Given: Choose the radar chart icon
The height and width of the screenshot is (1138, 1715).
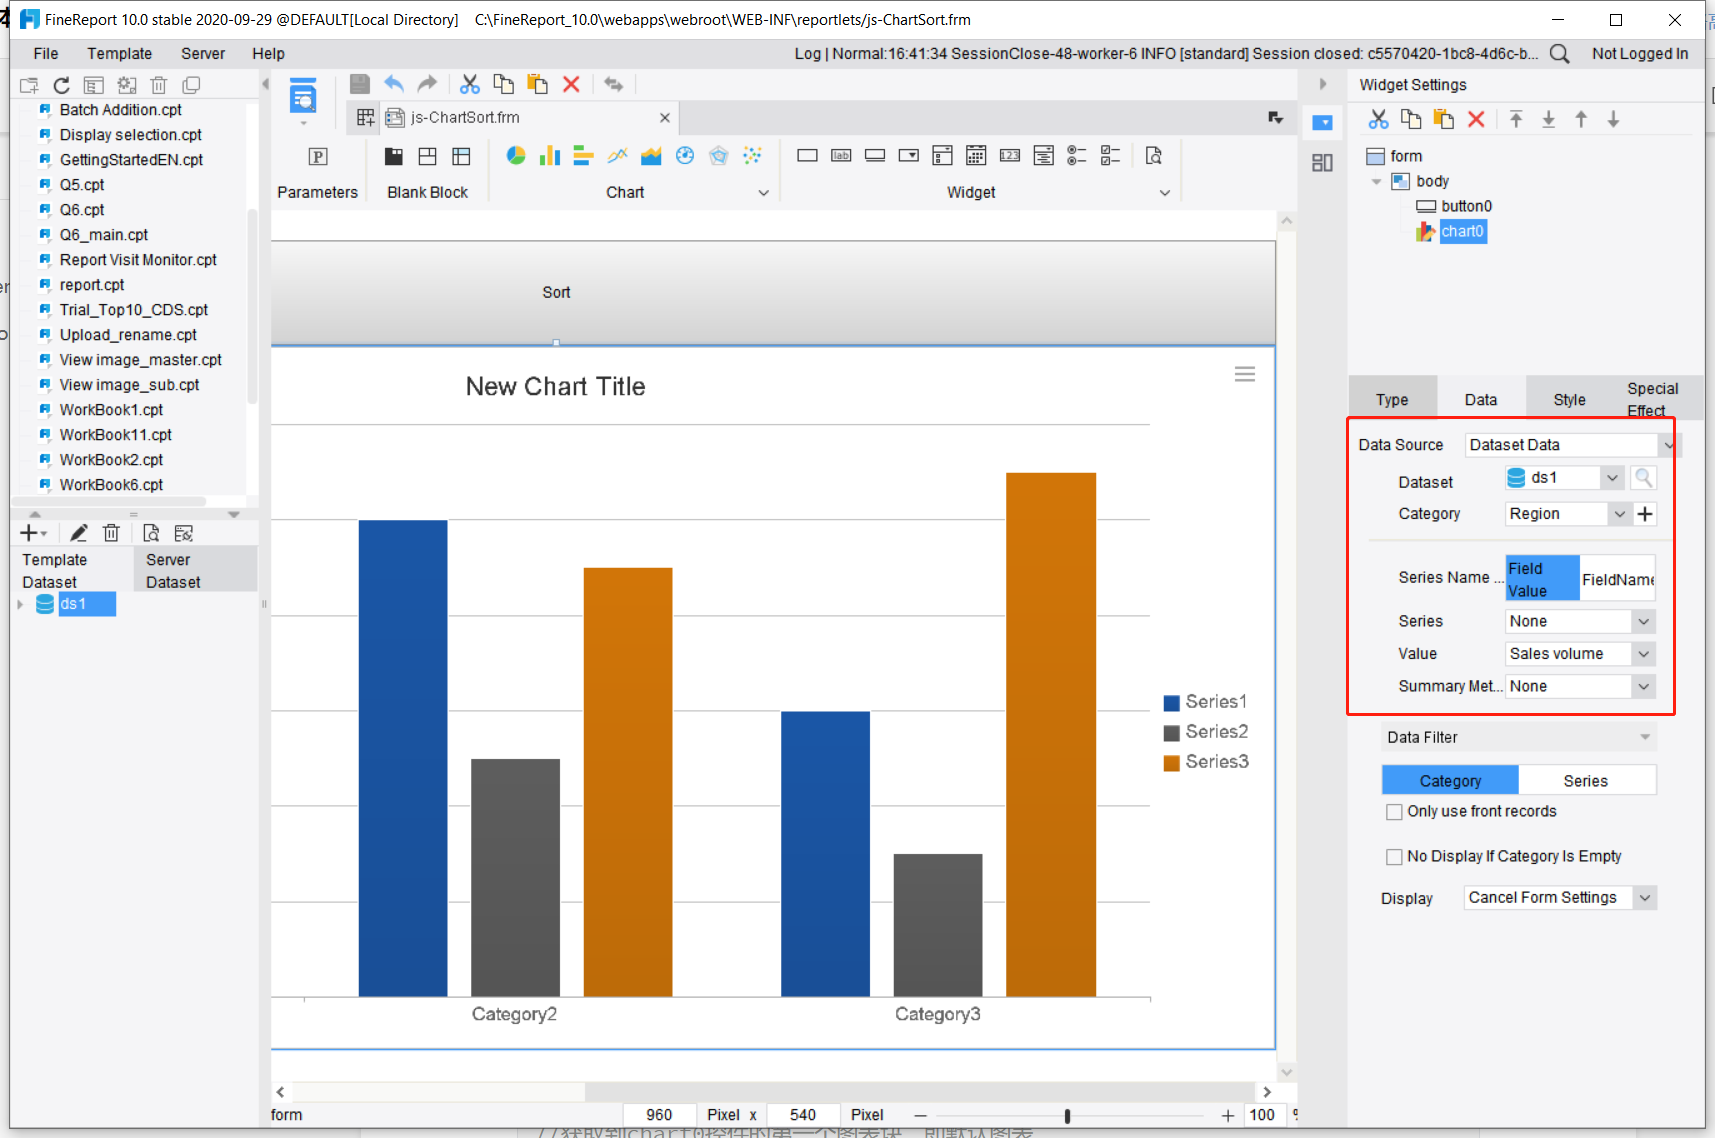Looking at the screenshot, I should point(719,155).
